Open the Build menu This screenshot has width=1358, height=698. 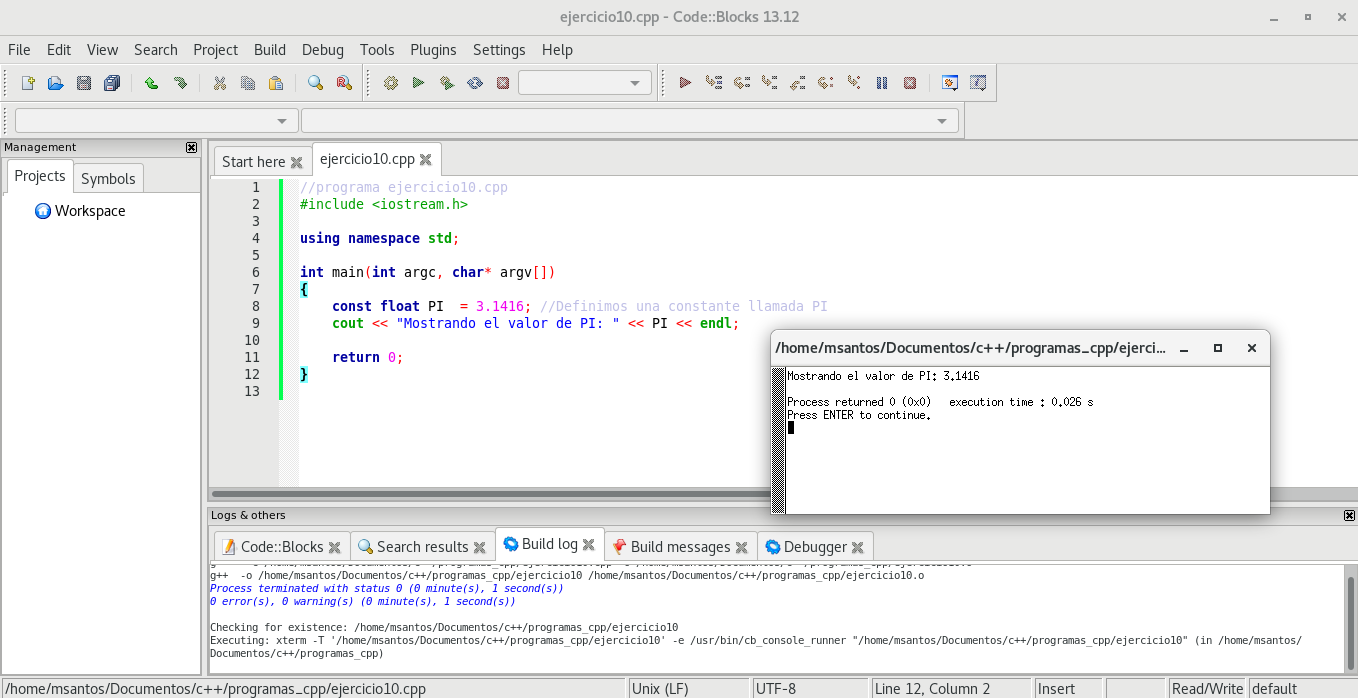pyautogui.click(x=270, y=49)
